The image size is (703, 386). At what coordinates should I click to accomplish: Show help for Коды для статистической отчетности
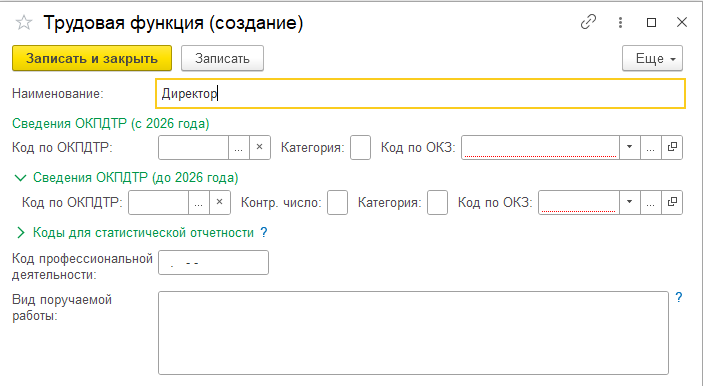coord(264,233)
